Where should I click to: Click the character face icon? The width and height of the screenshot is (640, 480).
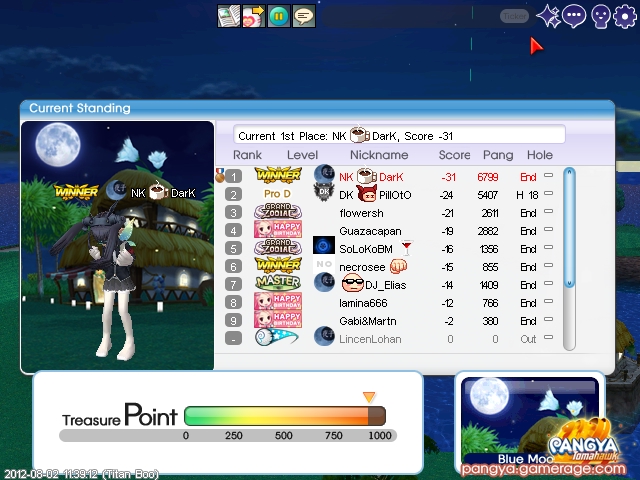[600, 16]
